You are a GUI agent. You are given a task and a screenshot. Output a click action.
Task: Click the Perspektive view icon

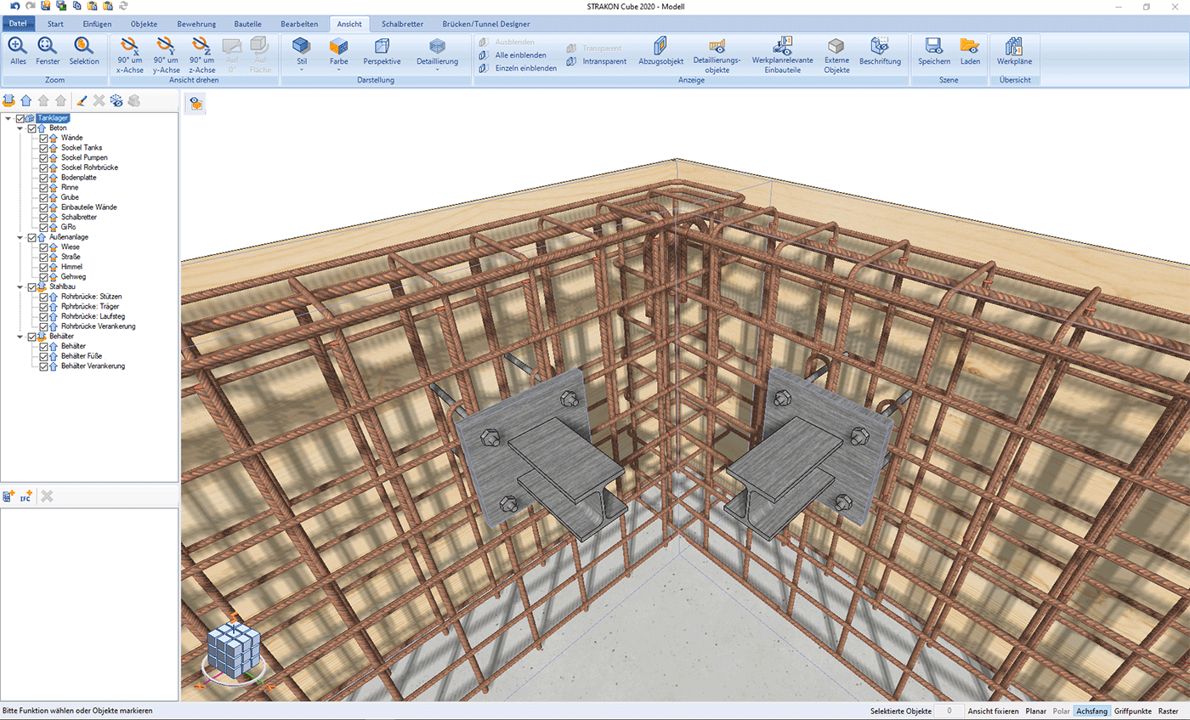[381, 48]
